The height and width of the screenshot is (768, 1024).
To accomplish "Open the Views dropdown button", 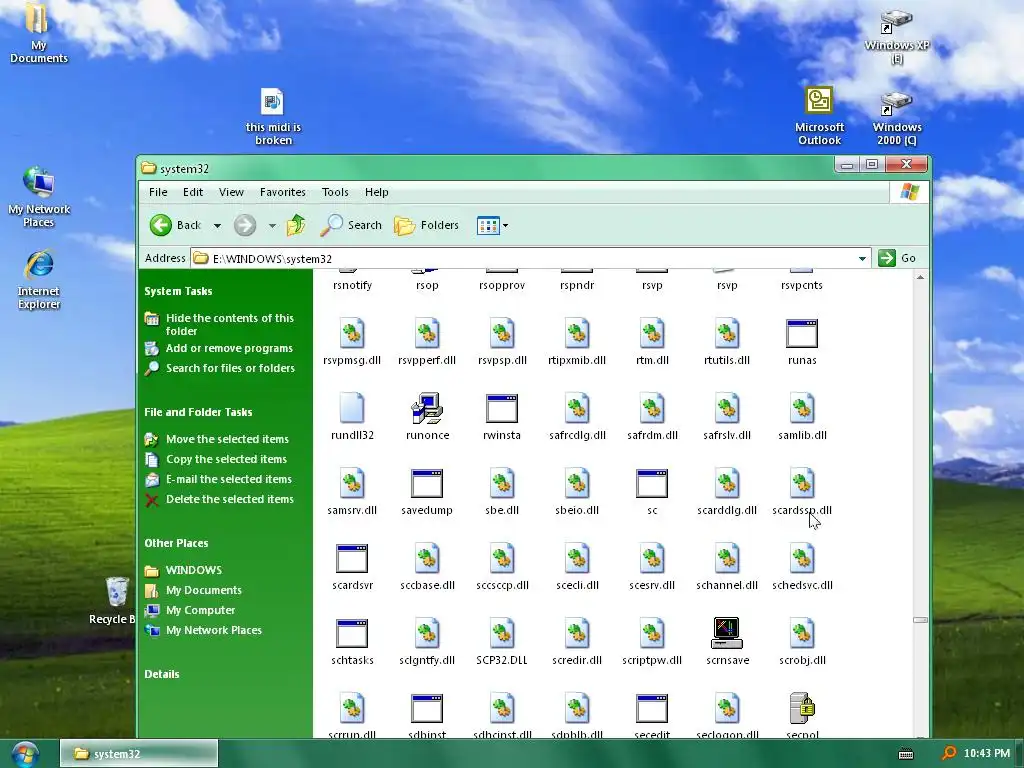I will [x=492, y=225].
